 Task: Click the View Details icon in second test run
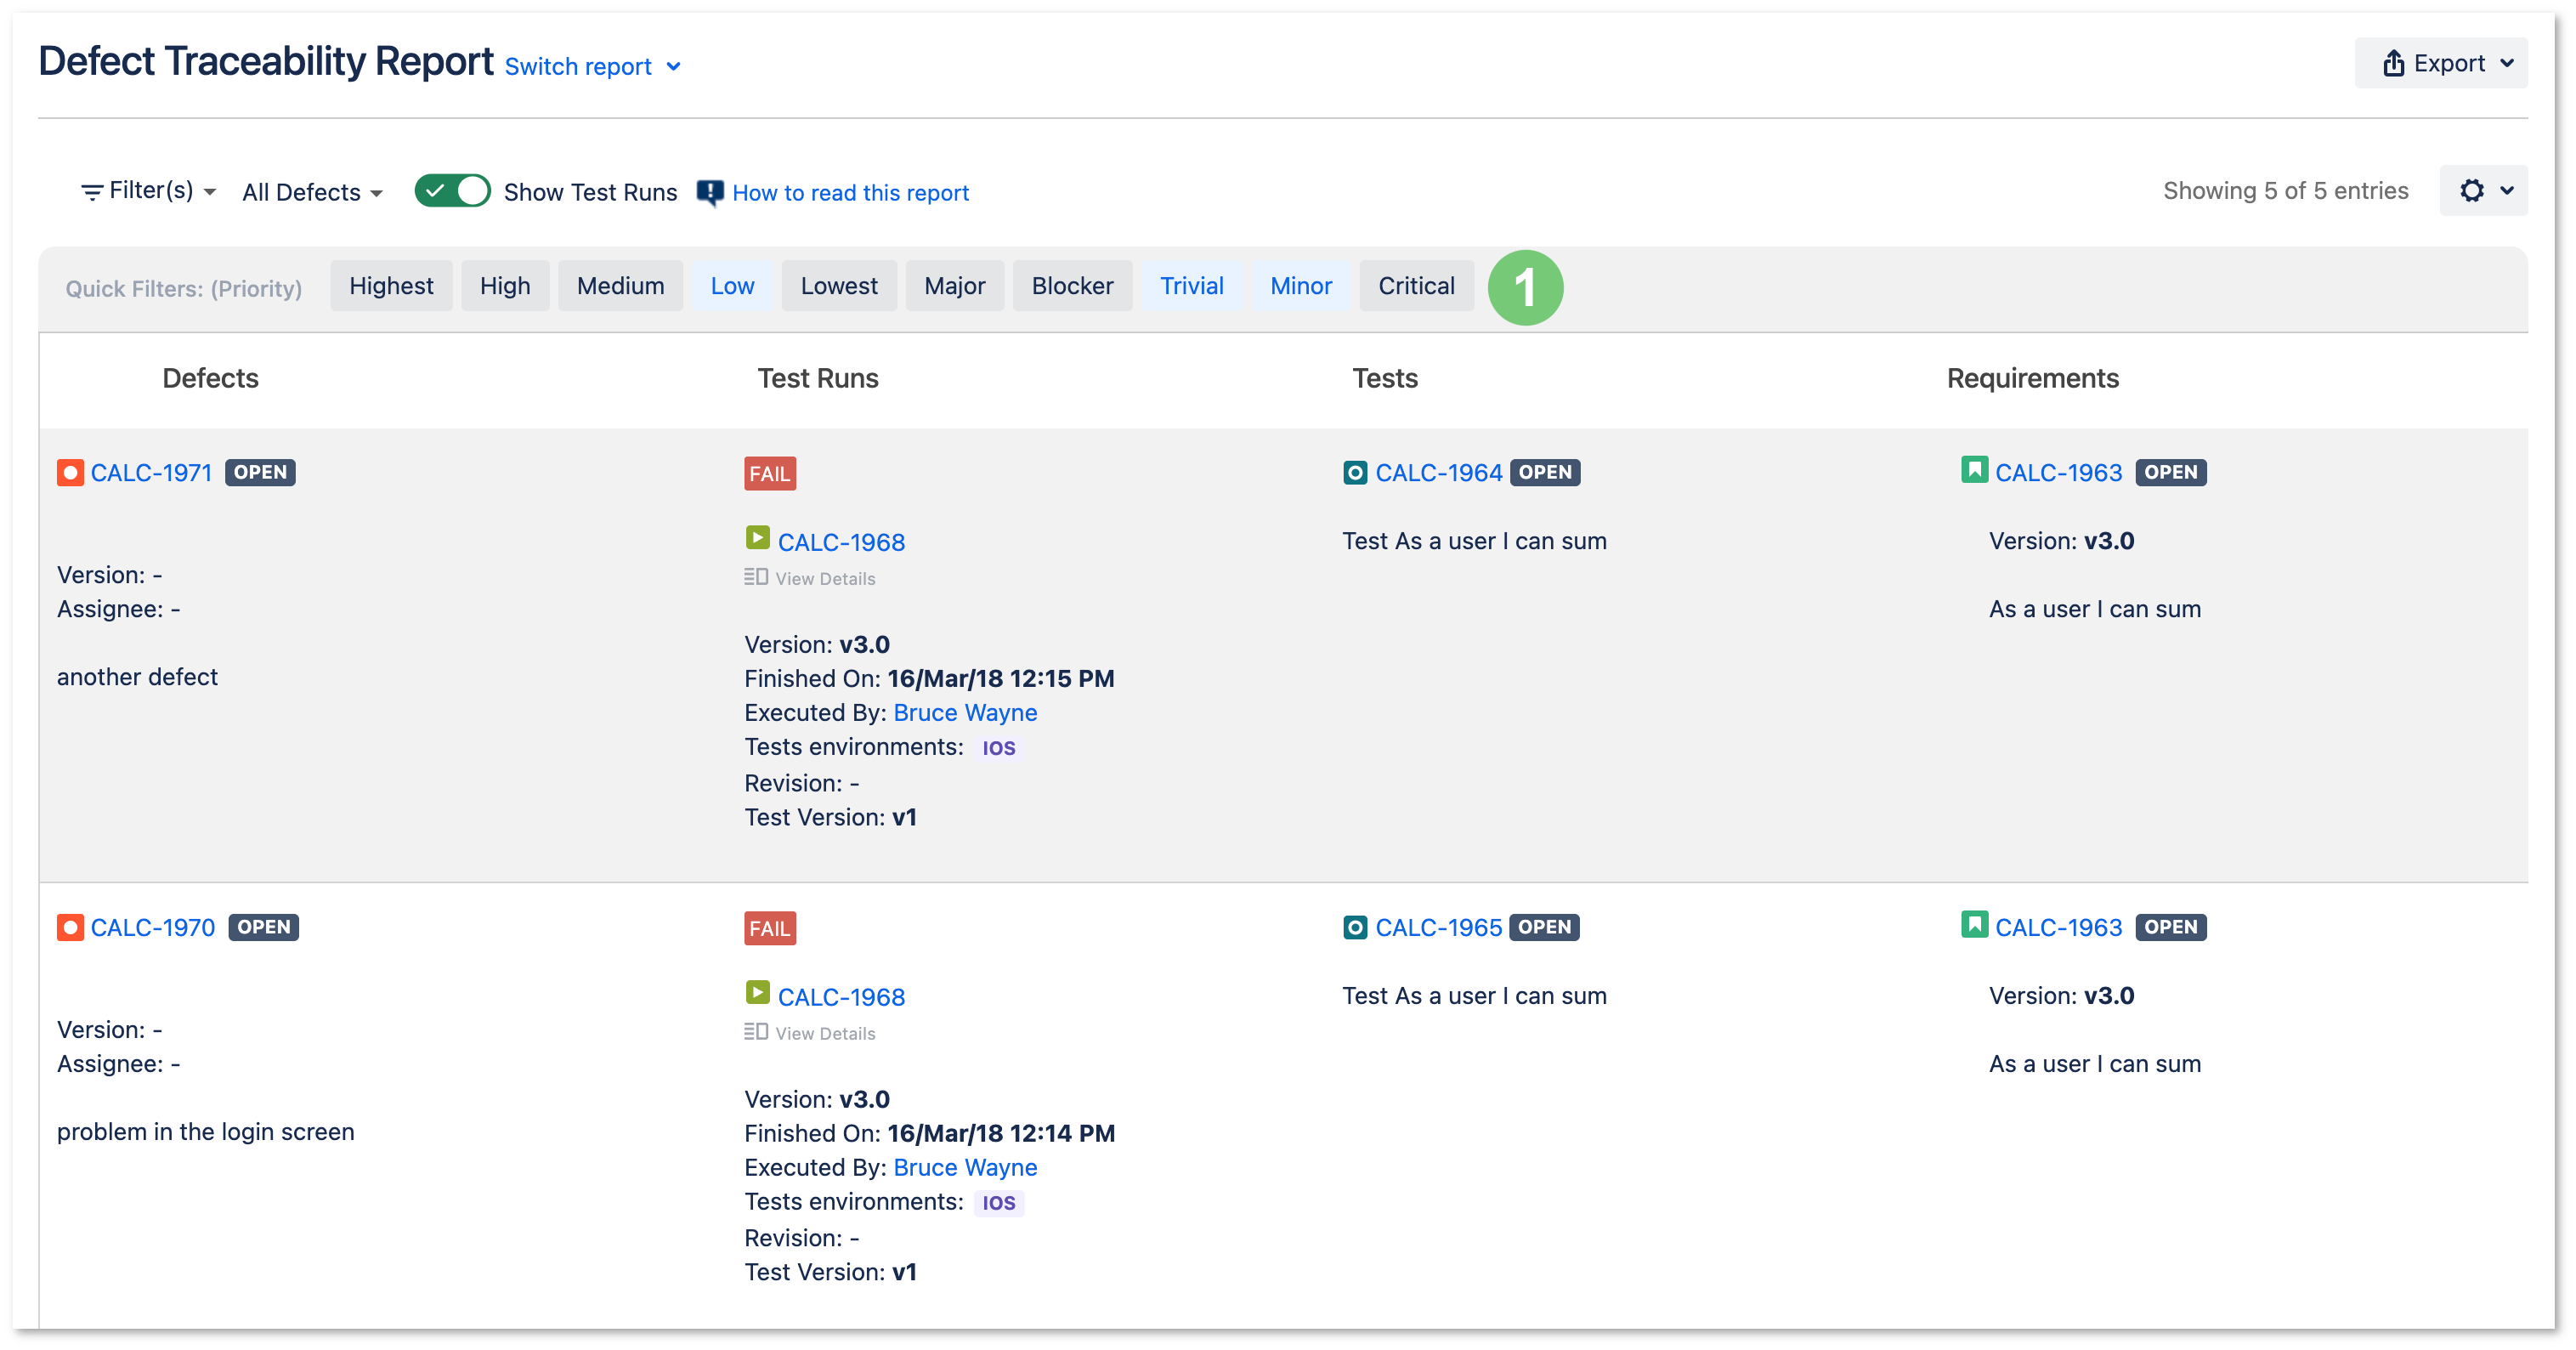pyautogui.click(x=755, y=1031)
